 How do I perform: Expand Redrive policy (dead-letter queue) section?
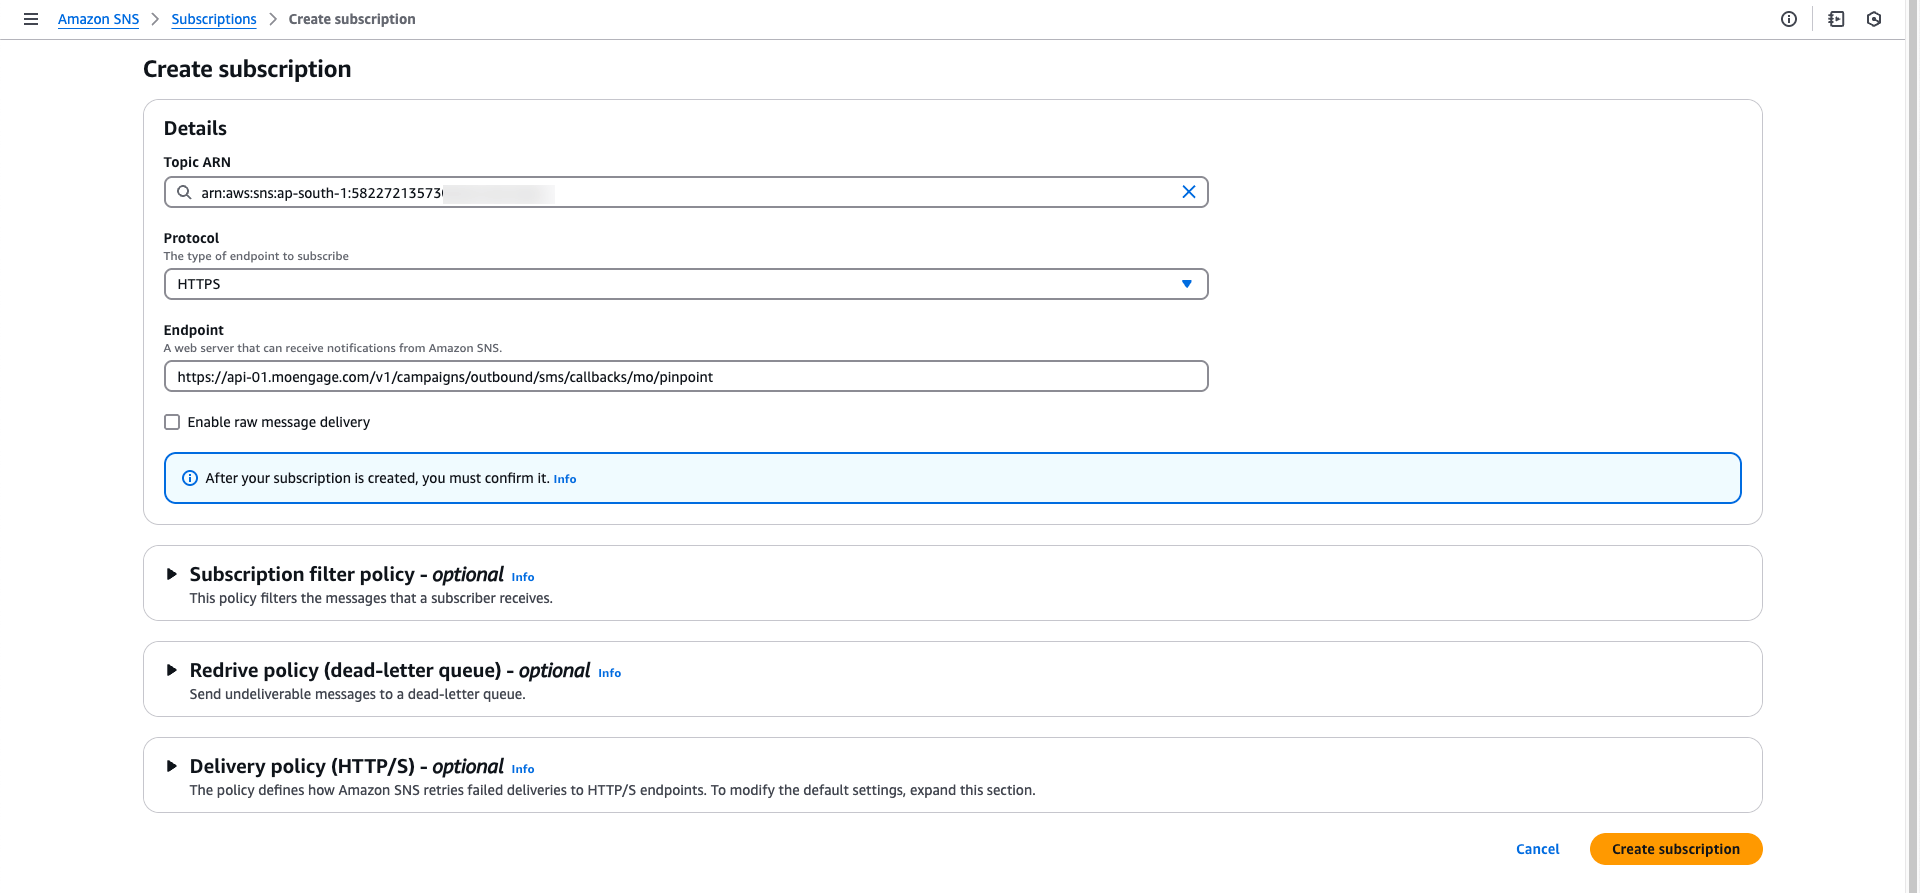pos(172,670)
